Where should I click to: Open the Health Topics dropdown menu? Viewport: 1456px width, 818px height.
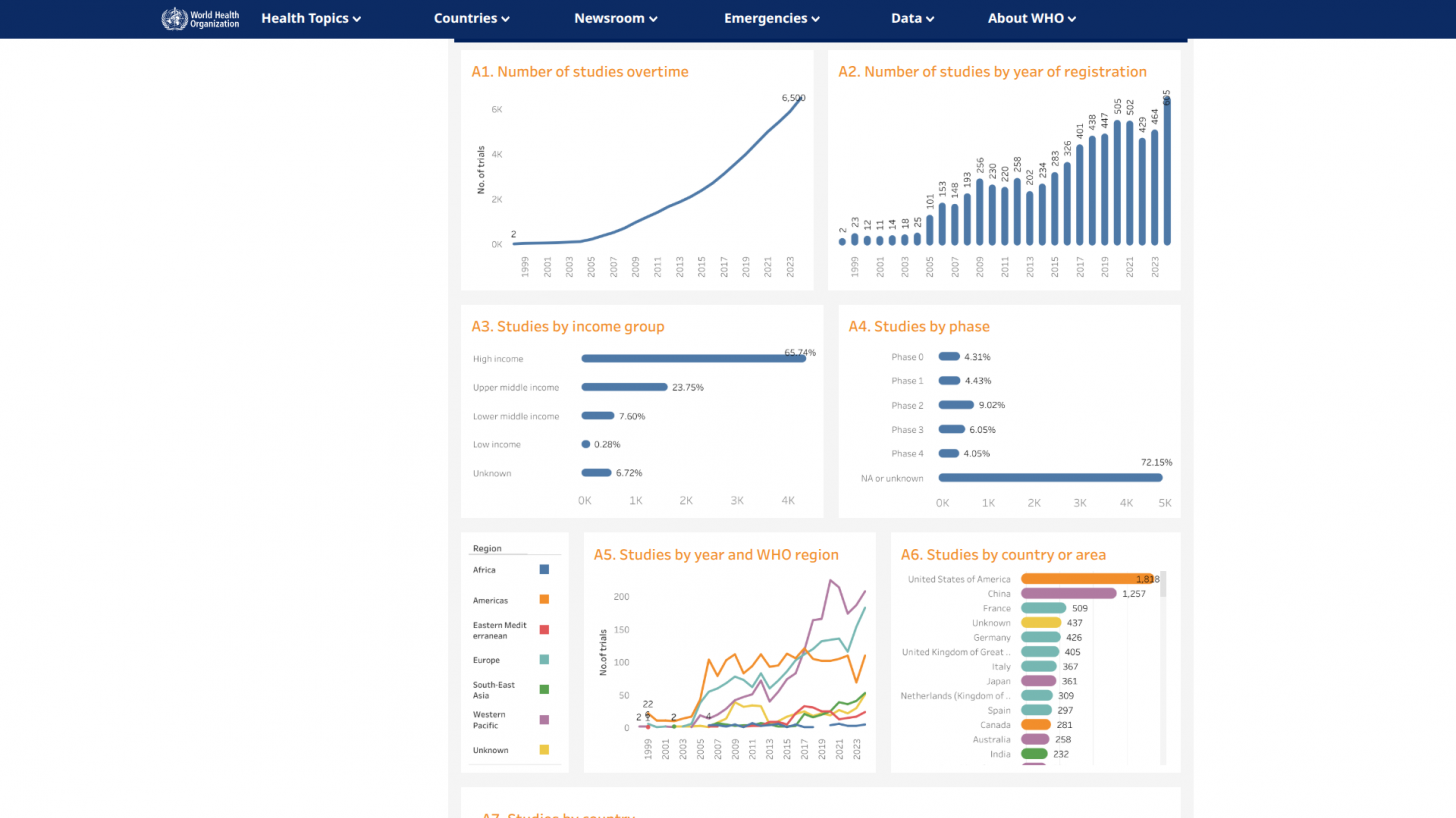click(311, 18)
